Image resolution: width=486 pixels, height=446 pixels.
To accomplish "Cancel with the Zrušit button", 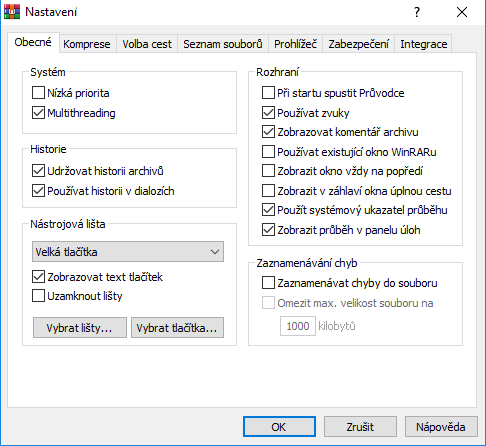I will pos(360,426).
